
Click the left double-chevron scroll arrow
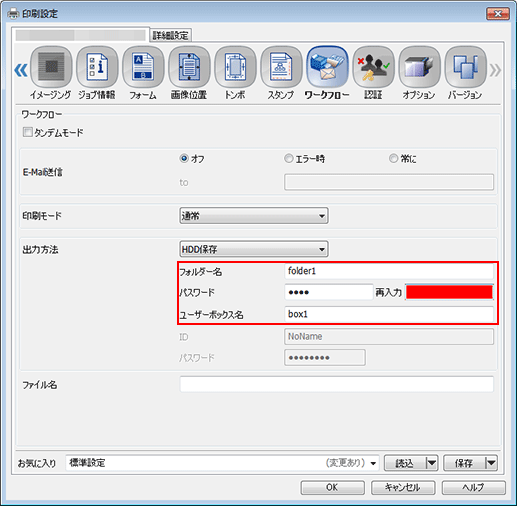tap(21, 70)
